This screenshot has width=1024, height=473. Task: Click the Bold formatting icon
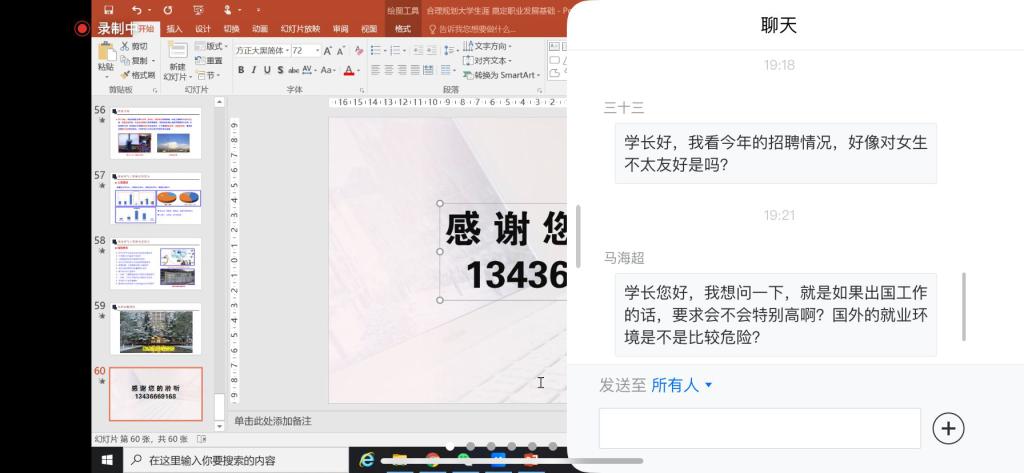tap(241, 70)
